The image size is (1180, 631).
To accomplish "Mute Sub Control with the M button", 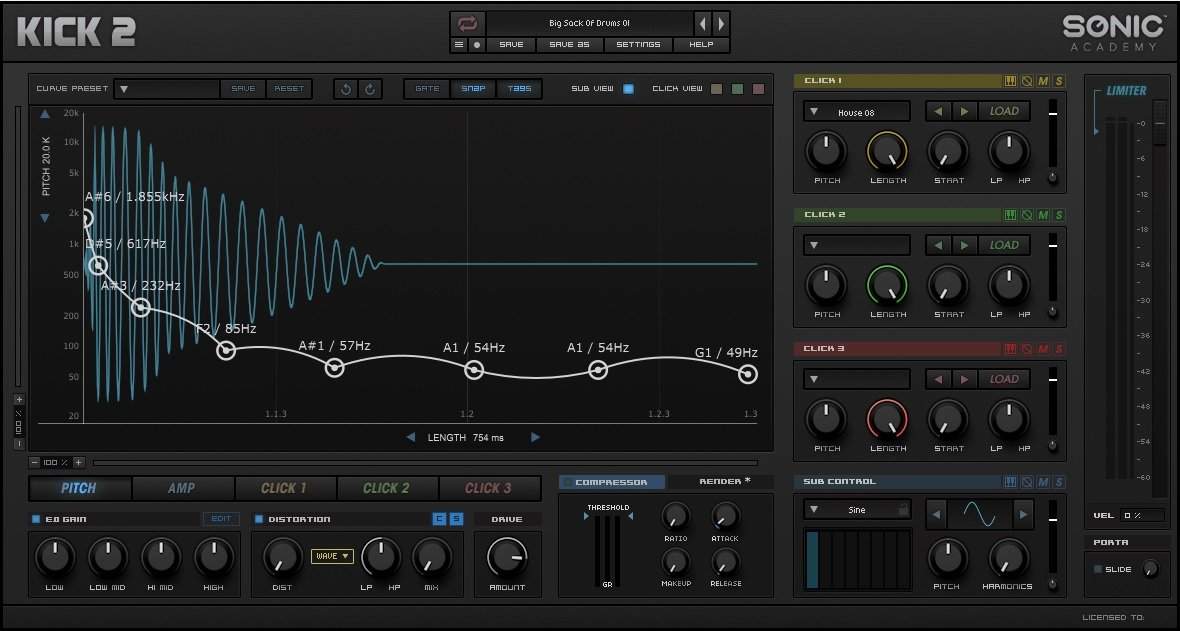I will (x=1043, y=482).
